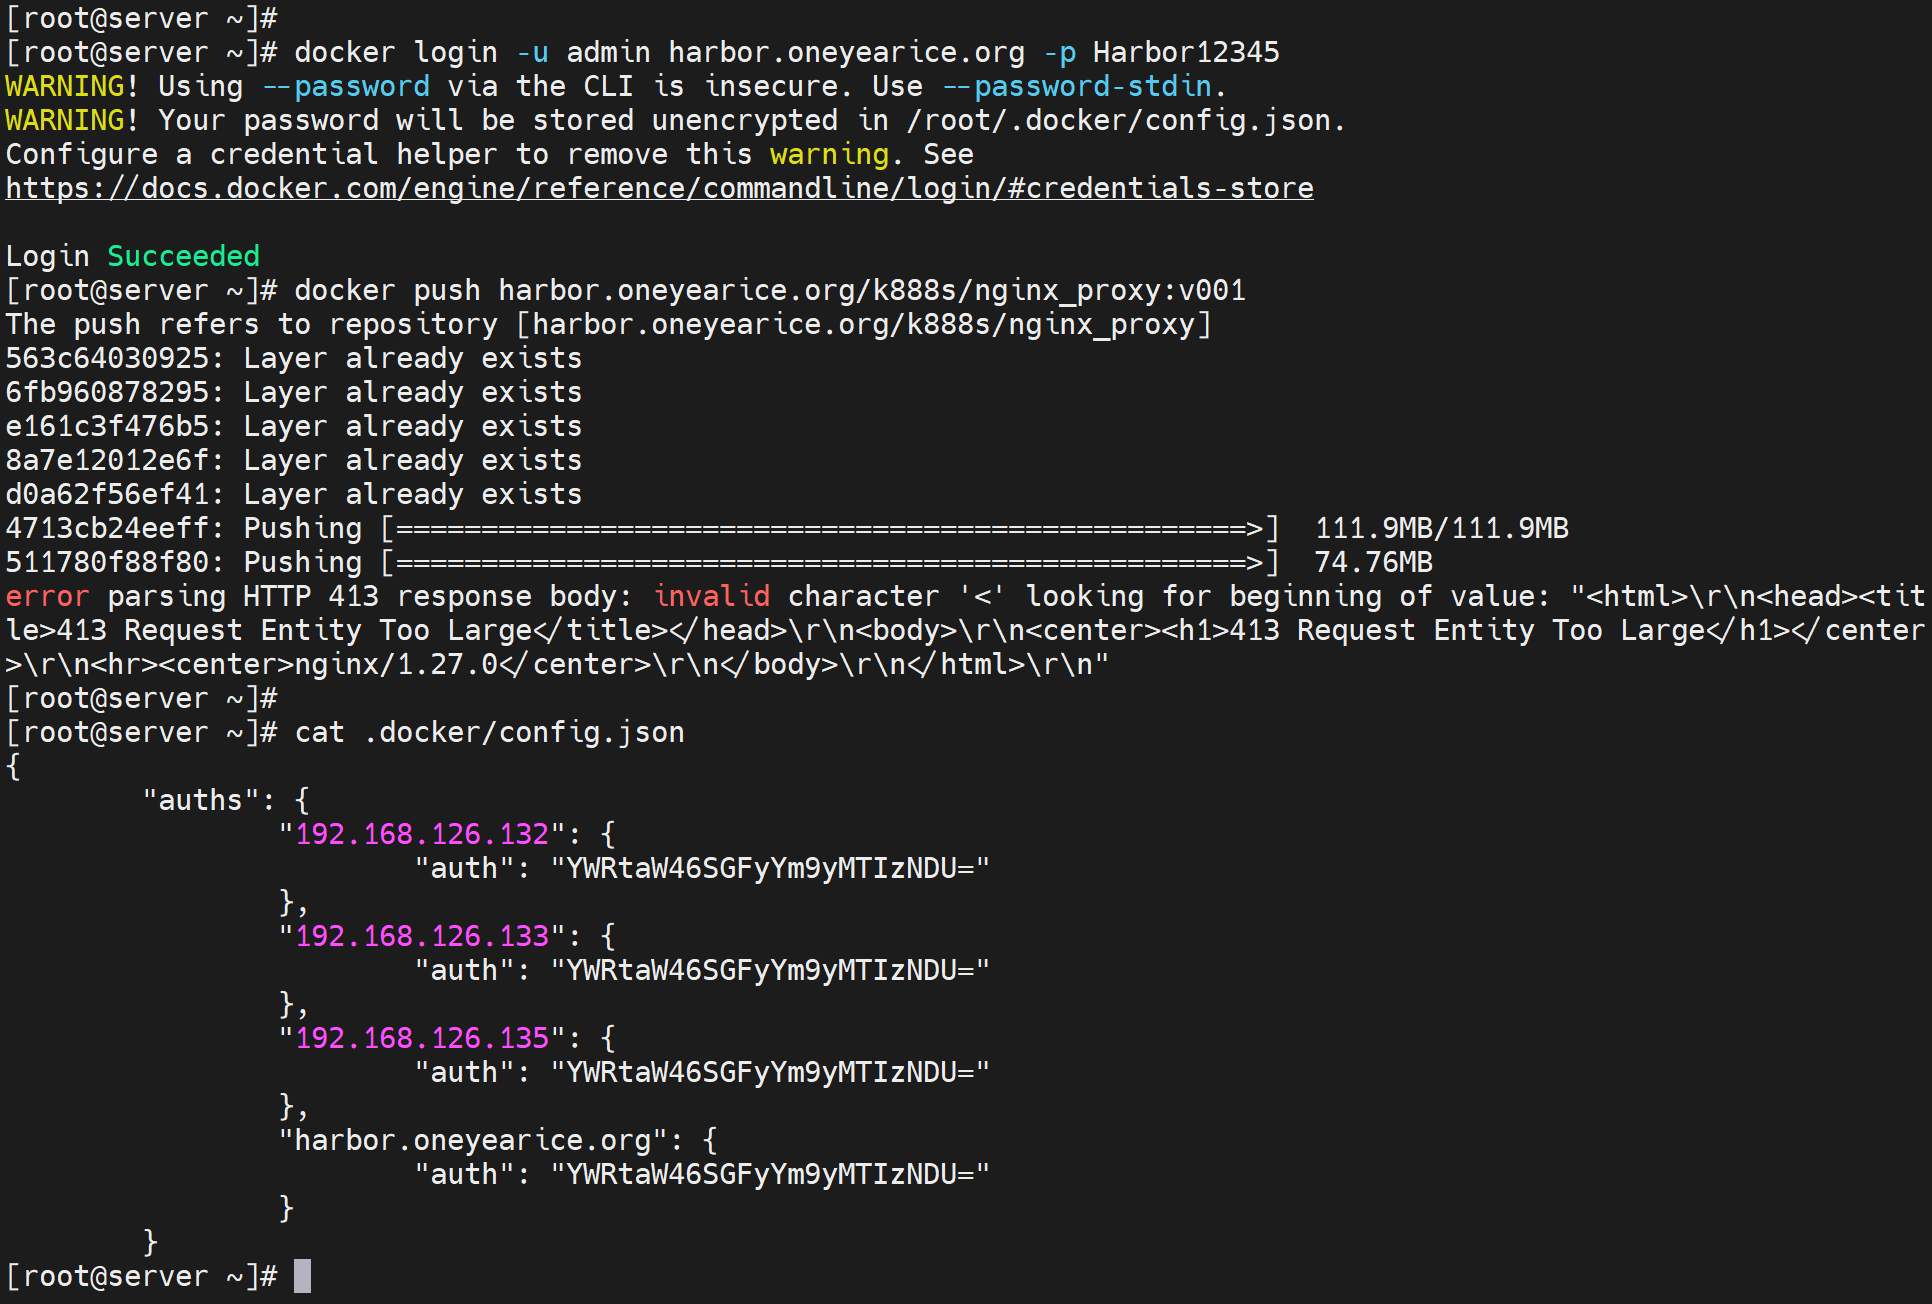Click the layer ID 563c64030925
This screenshot has height=1304, width=1932.
(107, 358)
